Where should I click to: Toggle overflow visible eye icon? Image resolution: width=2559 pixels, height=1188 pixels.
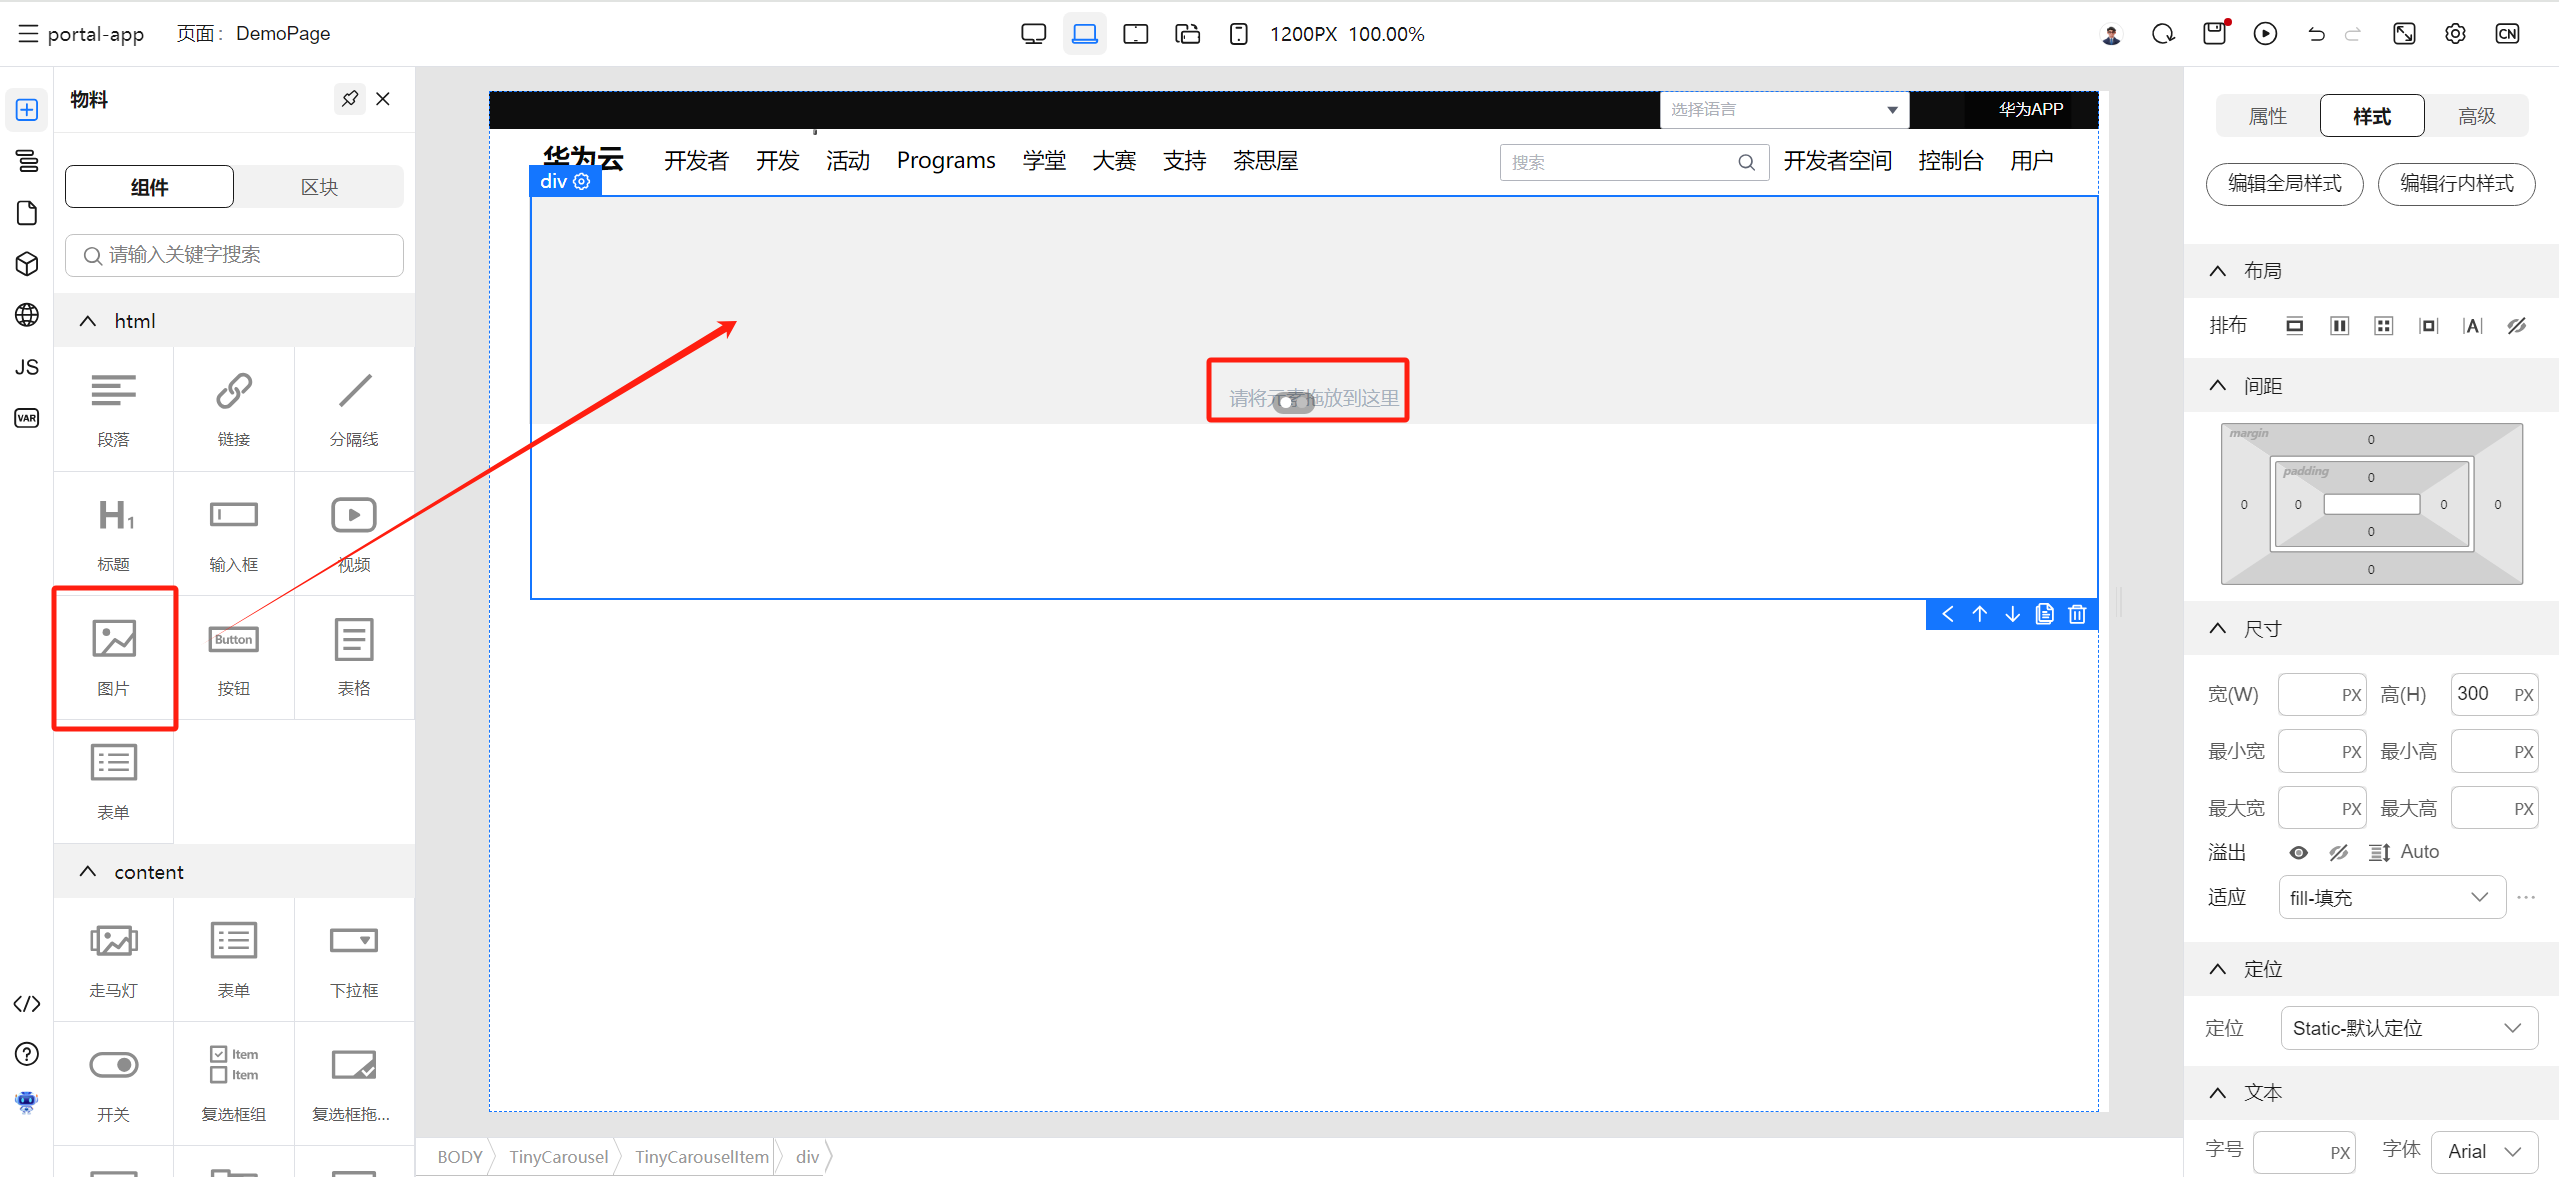point(2298,852)
